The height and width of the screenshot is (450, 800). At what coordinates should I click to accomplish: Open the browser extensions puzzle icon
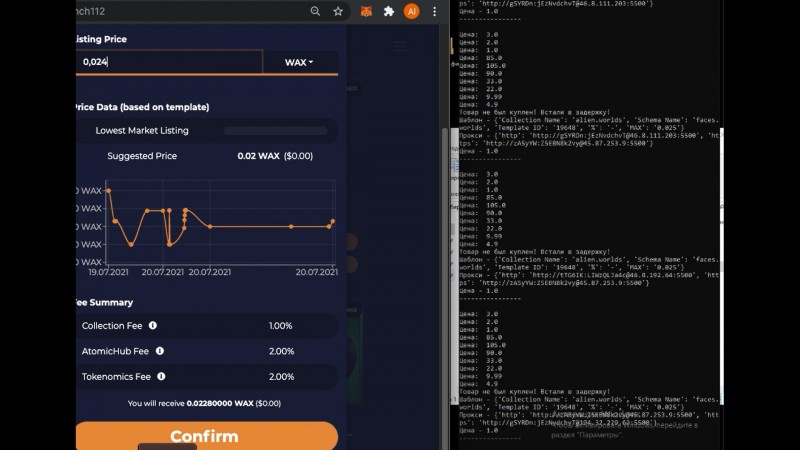point(389,11)
